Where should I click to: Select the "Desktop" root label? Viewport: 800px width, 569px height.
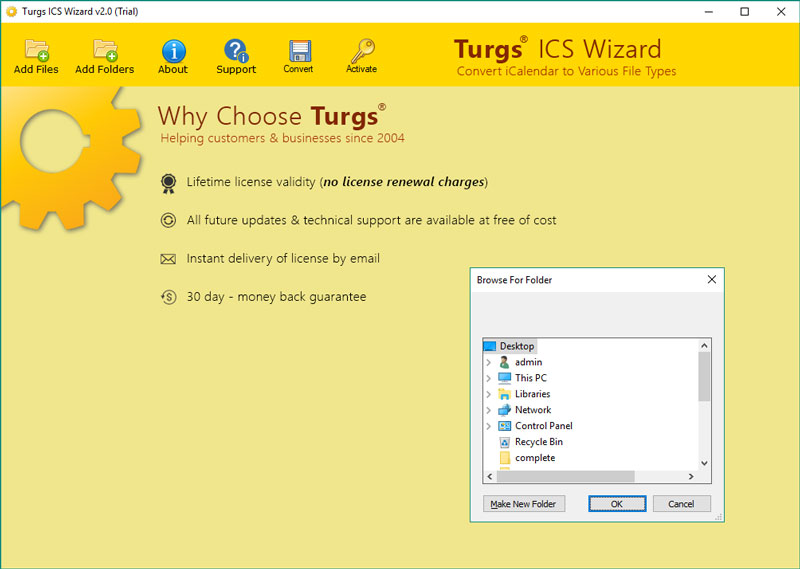pyautogui.click(x=517, y=346)
